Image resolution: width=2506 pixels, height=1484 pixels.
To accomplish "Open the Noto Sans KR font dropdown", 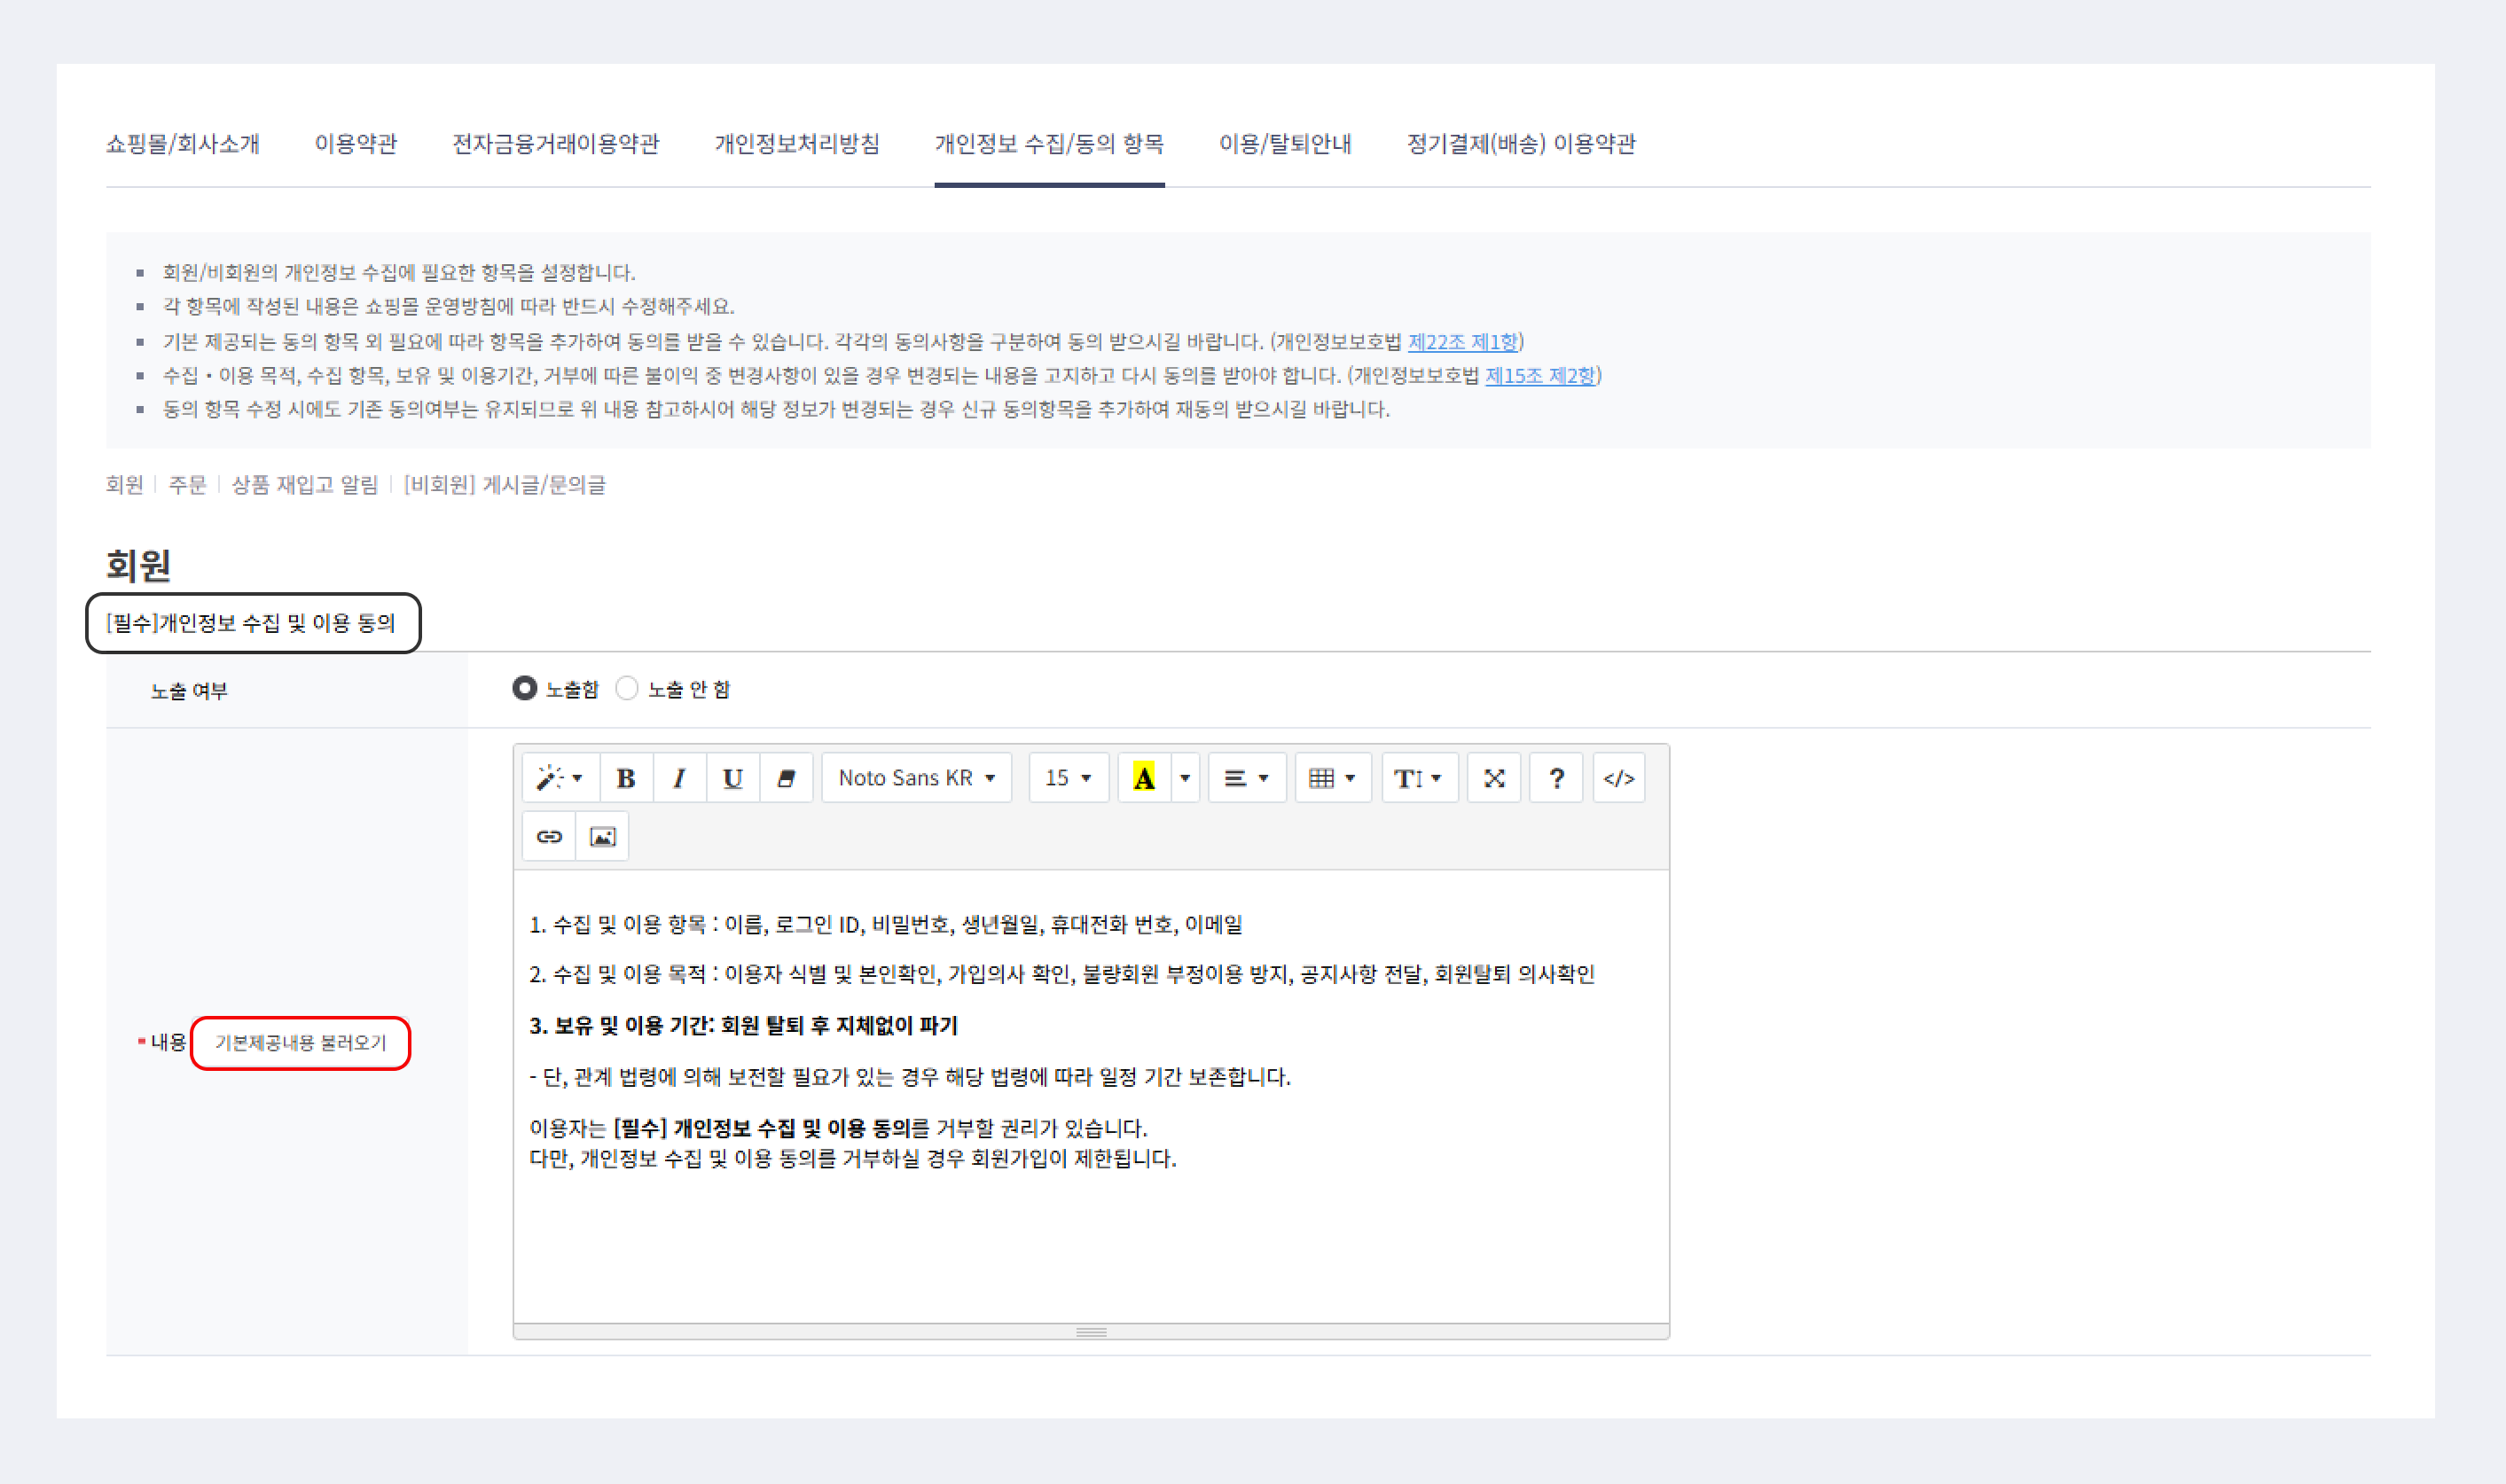I will [x=916, y=778].
